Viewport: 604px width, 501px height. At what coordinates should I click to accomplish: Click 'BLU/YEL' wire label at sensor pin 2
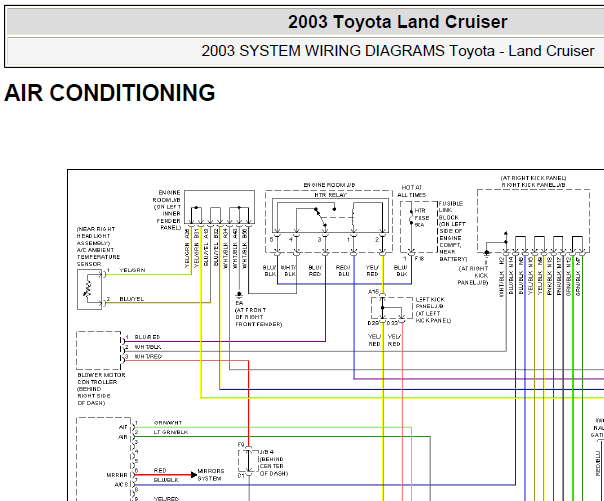tap(131, 299)
